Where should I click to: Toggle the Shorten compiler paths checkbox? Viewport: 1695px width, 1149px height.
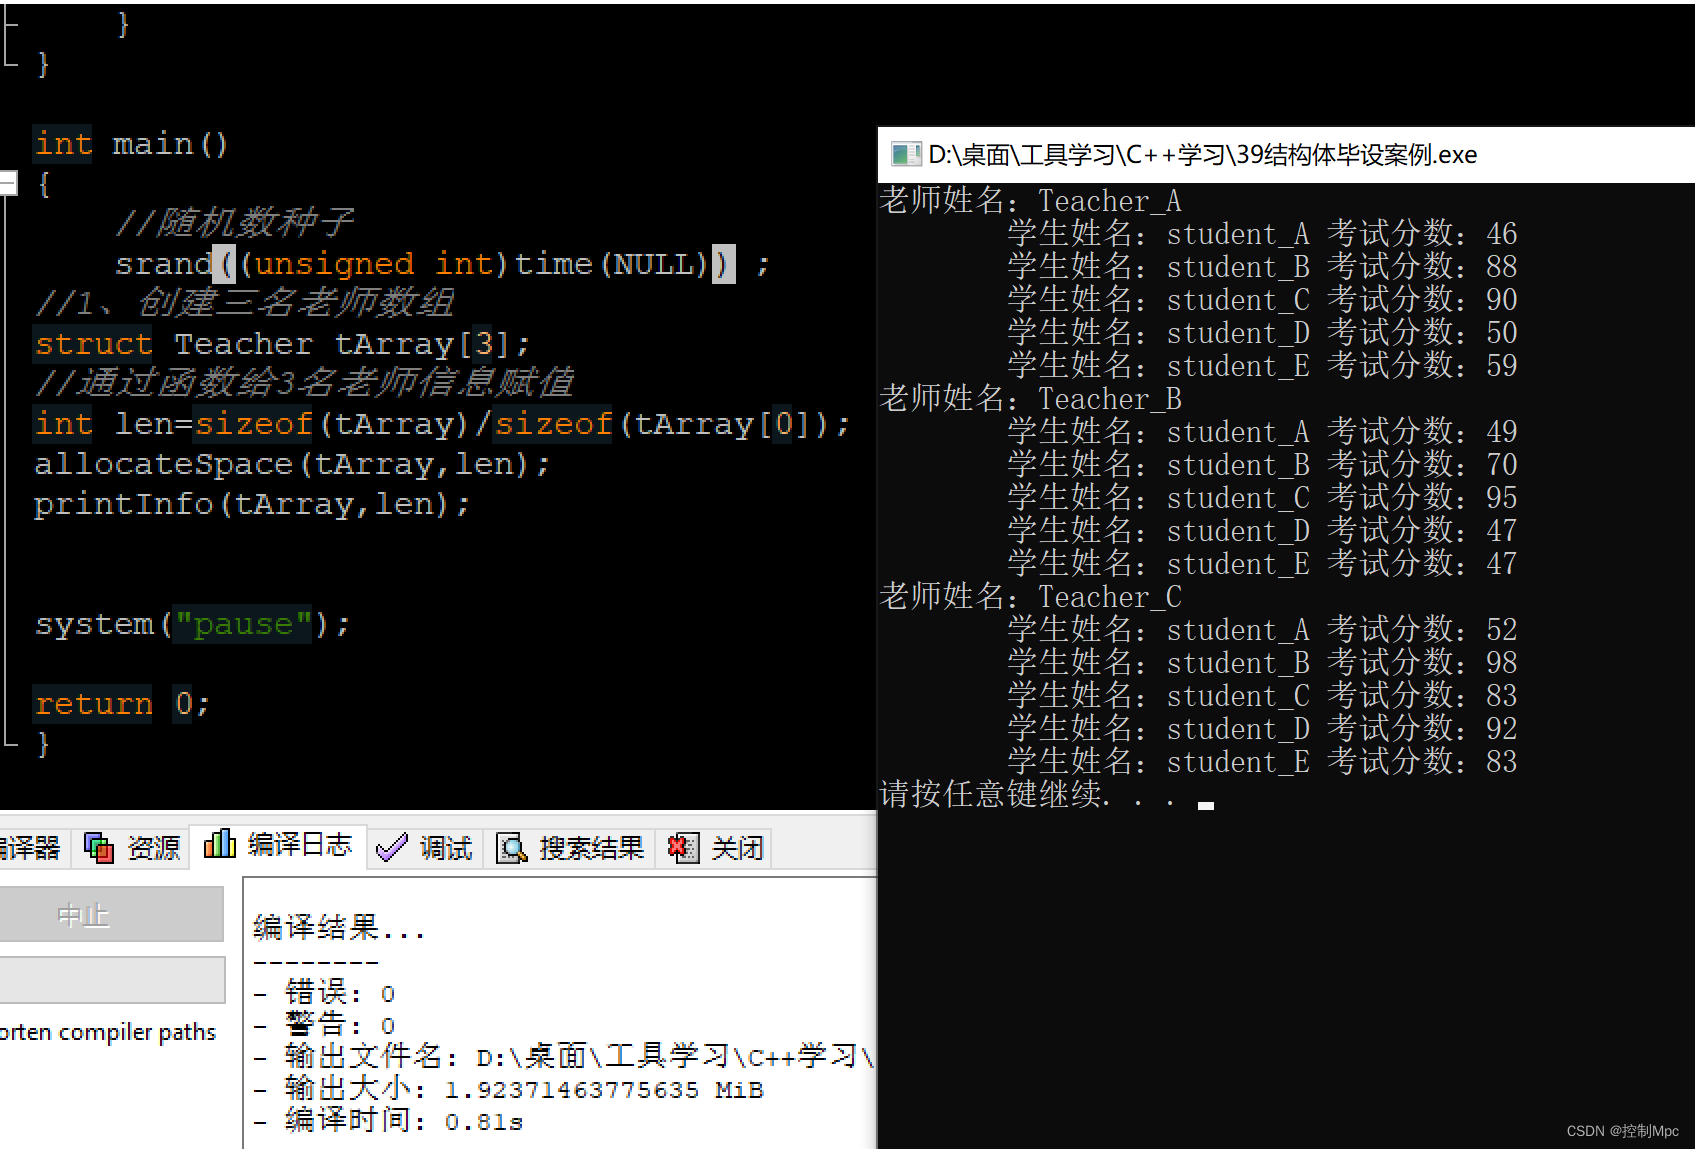(x=110, y=1031)
